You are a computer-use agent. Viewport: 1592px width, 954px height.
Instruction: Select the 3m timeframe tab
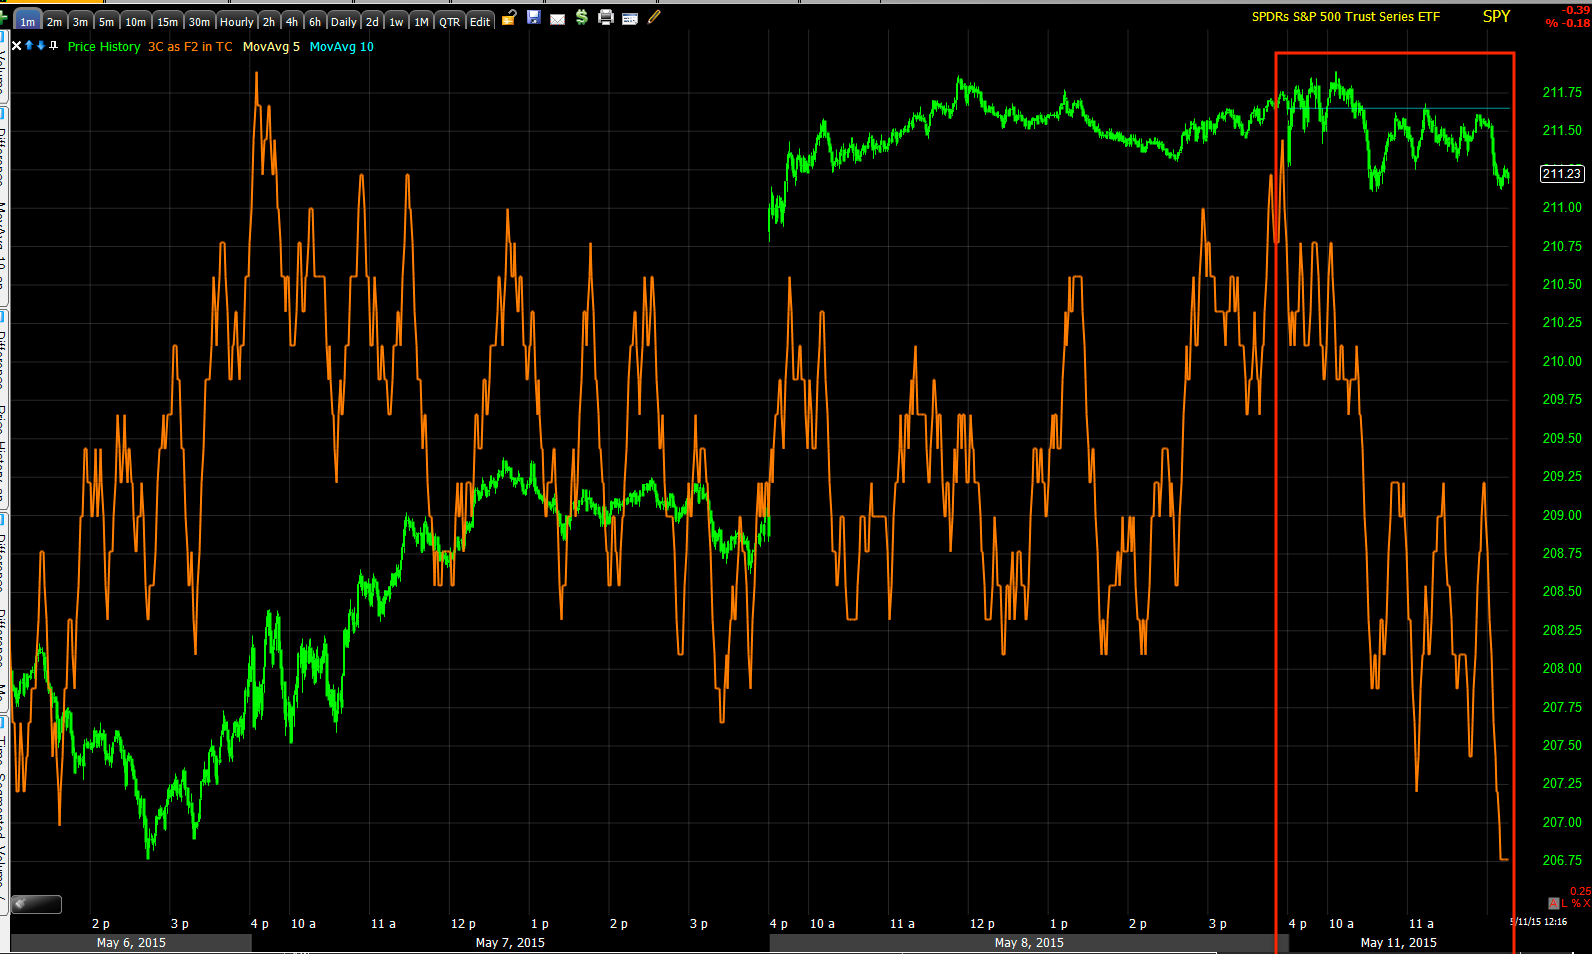point(80,21)
